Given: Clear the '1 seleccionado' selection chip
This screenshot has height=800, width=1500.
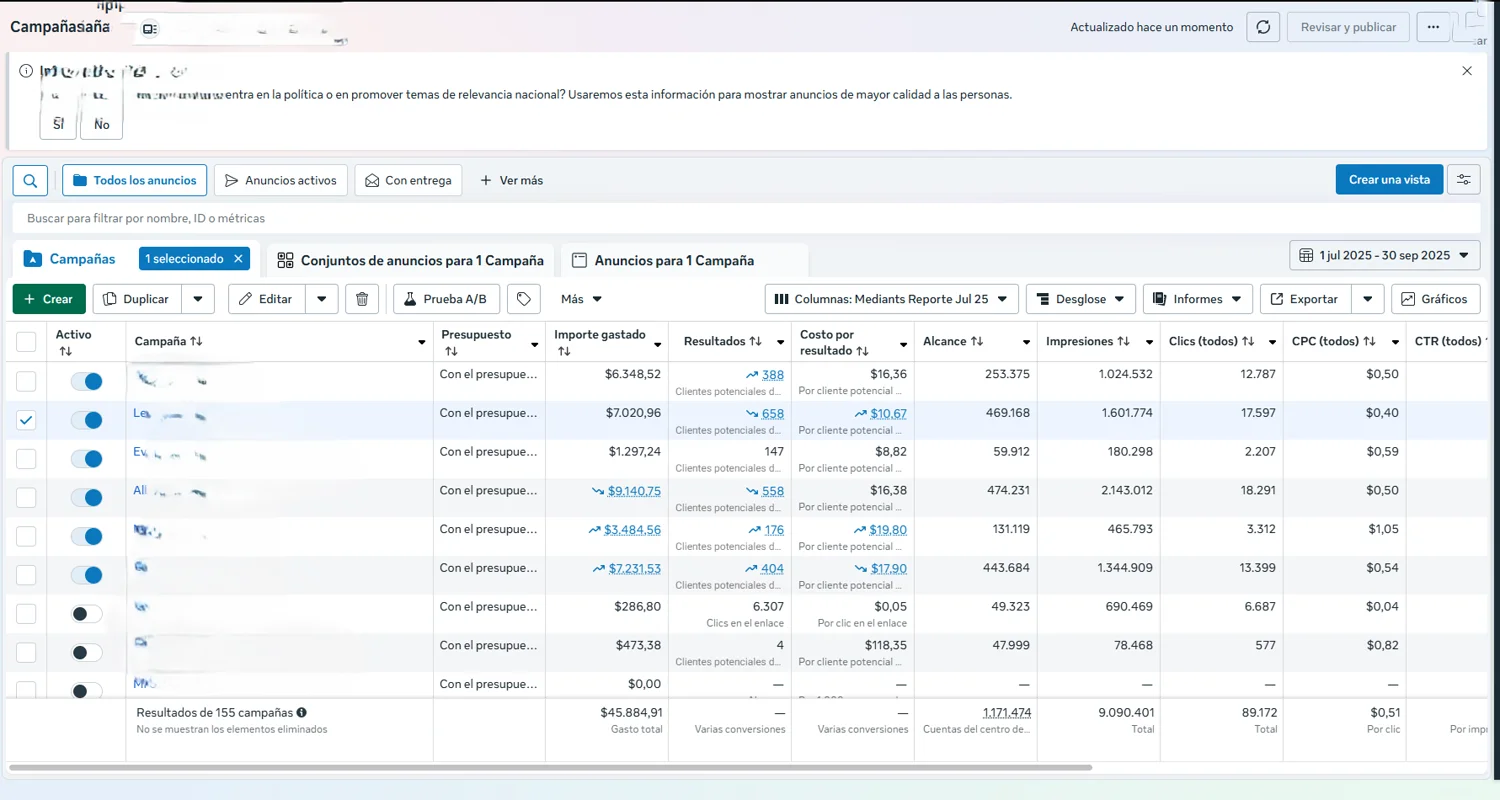Looking at the screenshot, I should [238, 259].
